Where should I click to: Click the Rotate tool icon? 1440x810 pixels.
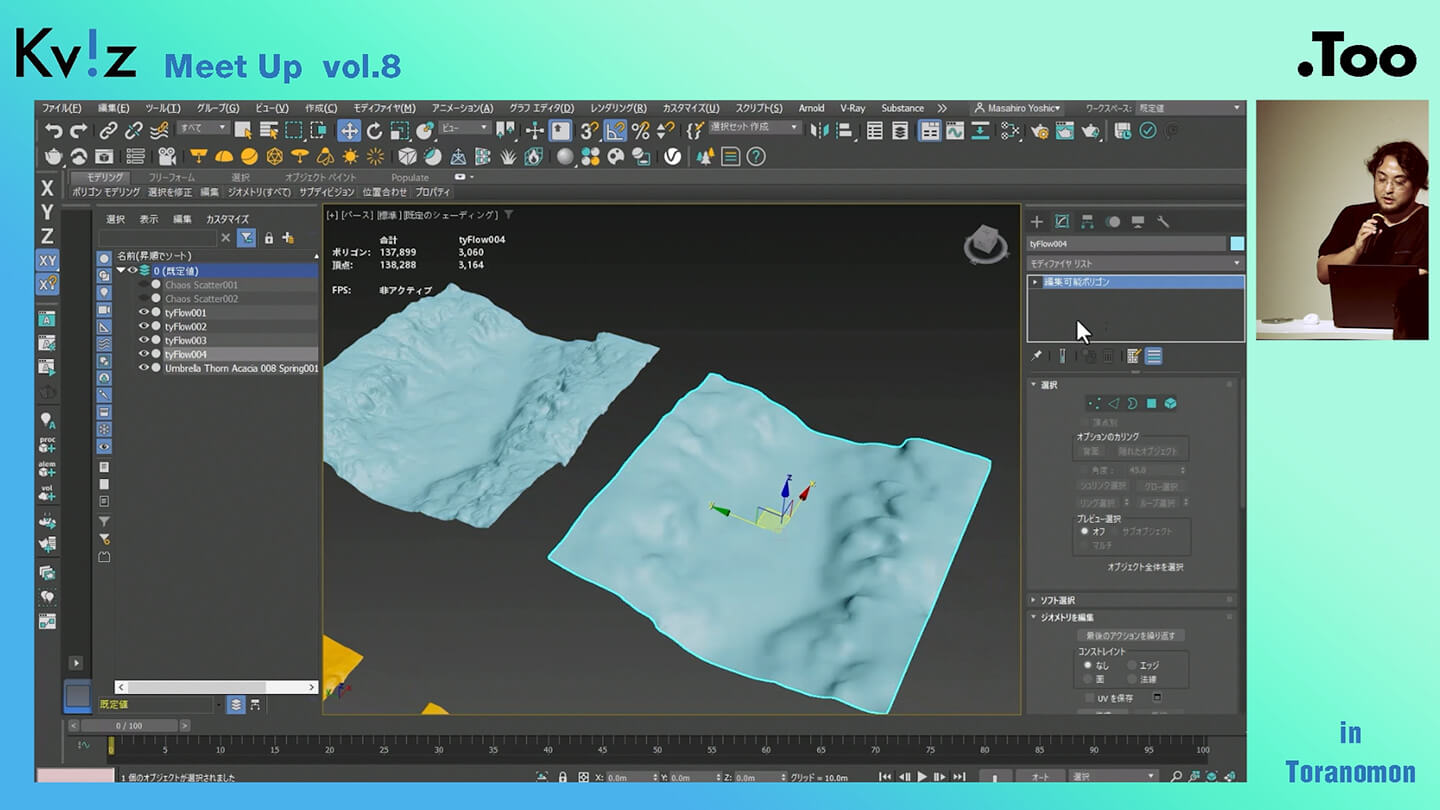coord(374,130)
